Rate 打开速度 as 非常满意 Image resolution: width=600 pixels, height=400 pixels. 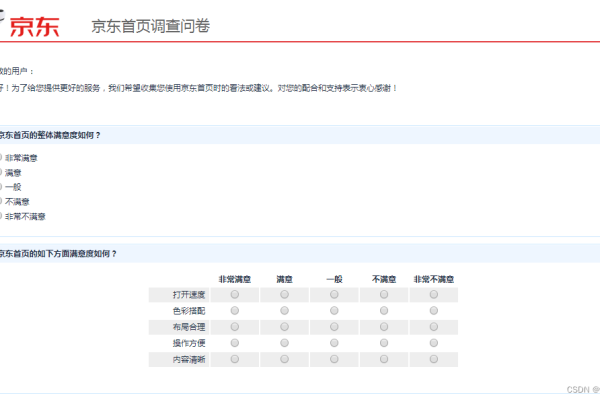tap(235, 294)
